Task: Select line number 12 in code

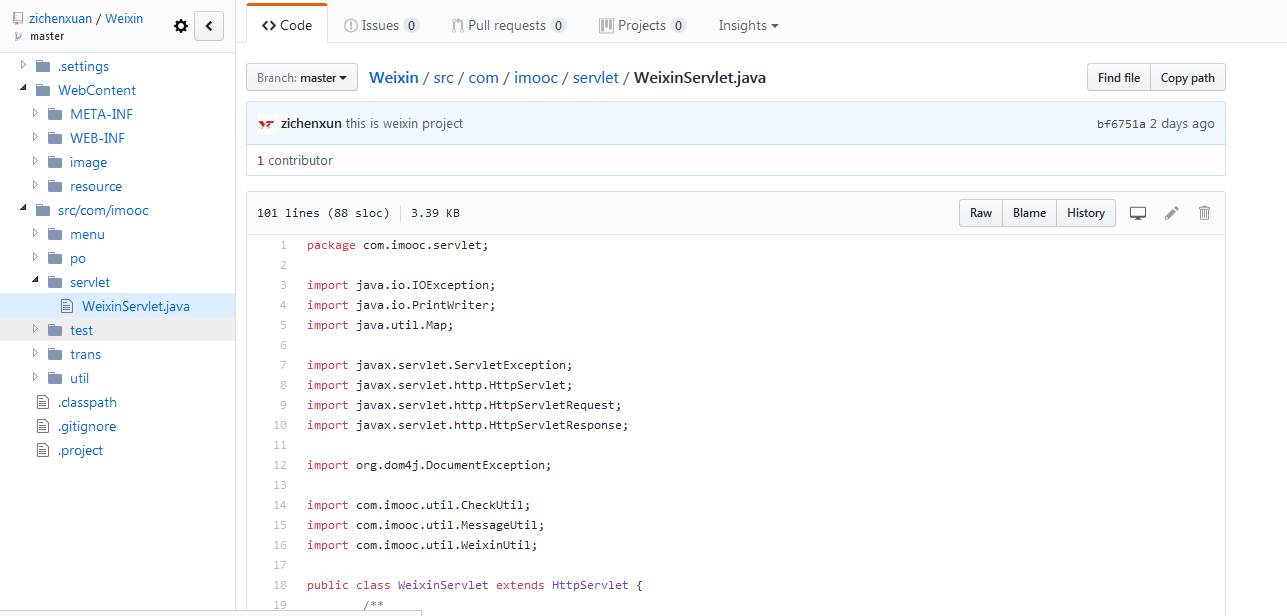Action: pos(279,465)
